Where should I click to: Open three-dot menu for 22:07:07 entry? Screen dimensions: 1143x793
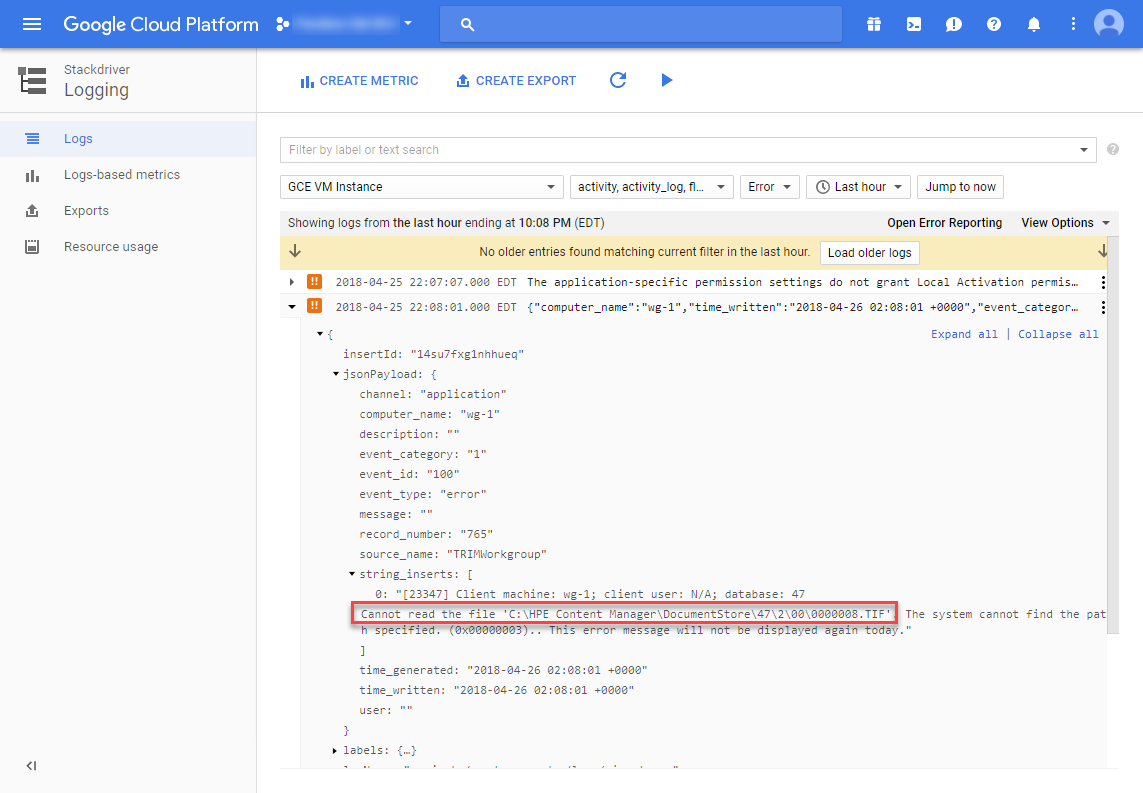pyautogui.click(x=1103, y=282)
